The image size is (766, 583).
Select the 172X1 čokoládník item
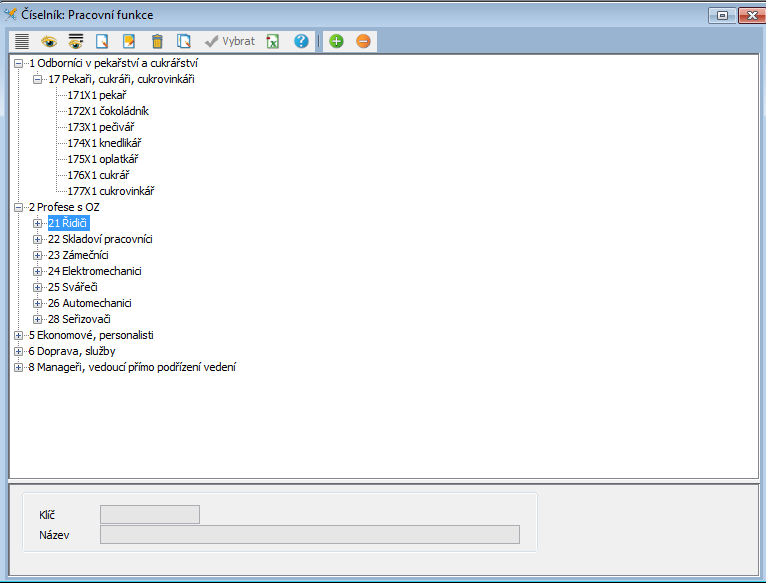pyautogui.click(x=108, y=111)
